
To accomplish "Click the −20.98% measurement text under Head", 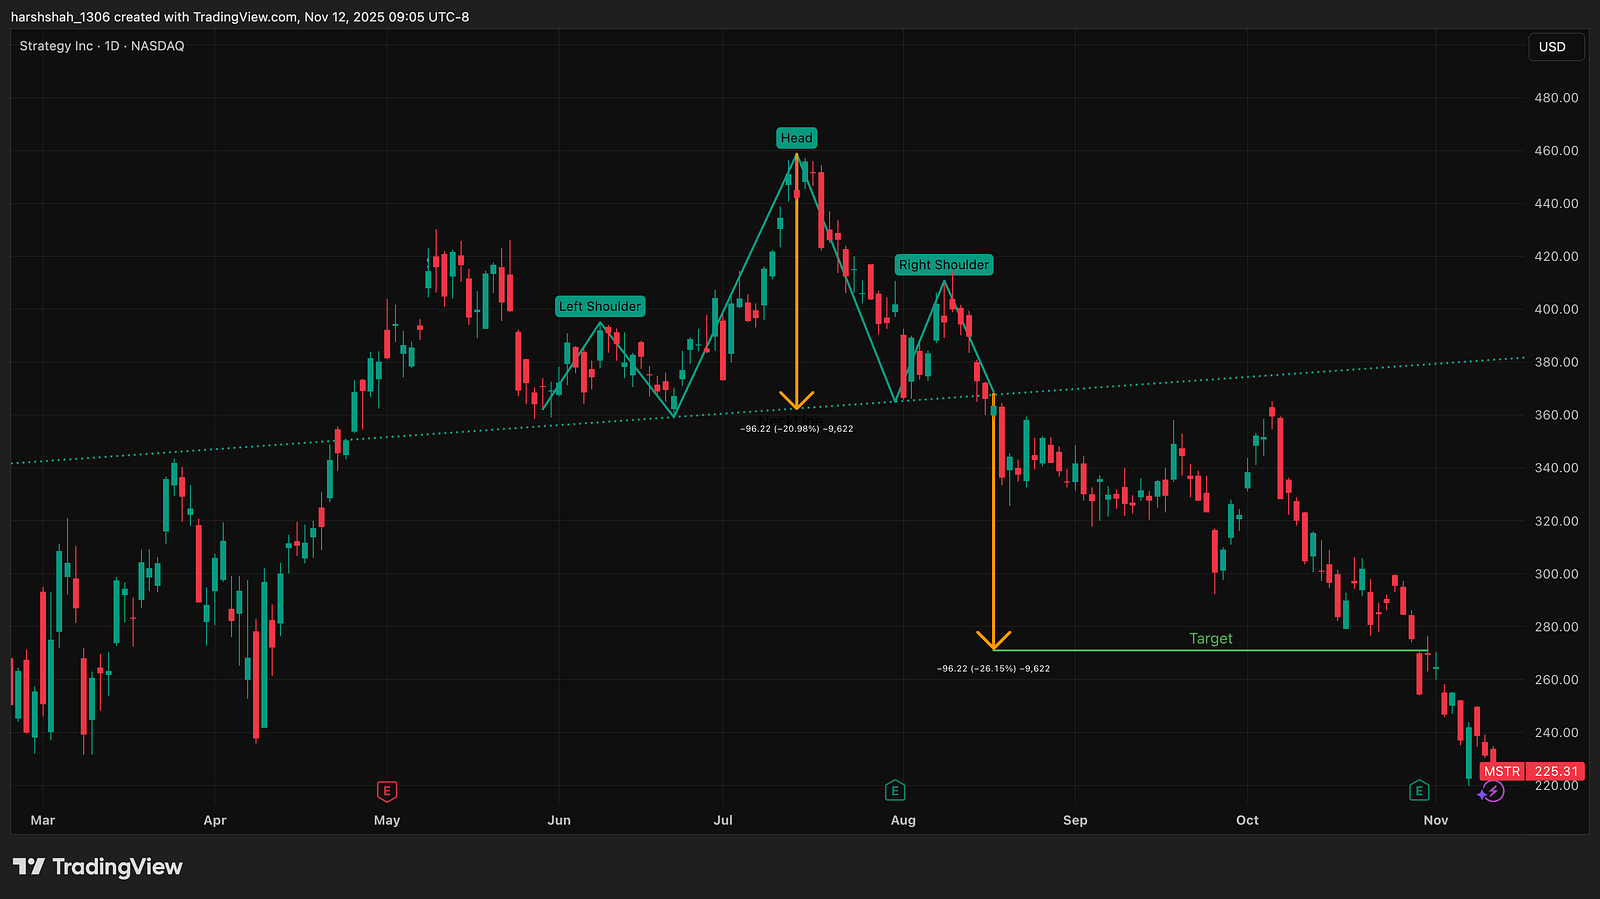I will click(797, 429).
